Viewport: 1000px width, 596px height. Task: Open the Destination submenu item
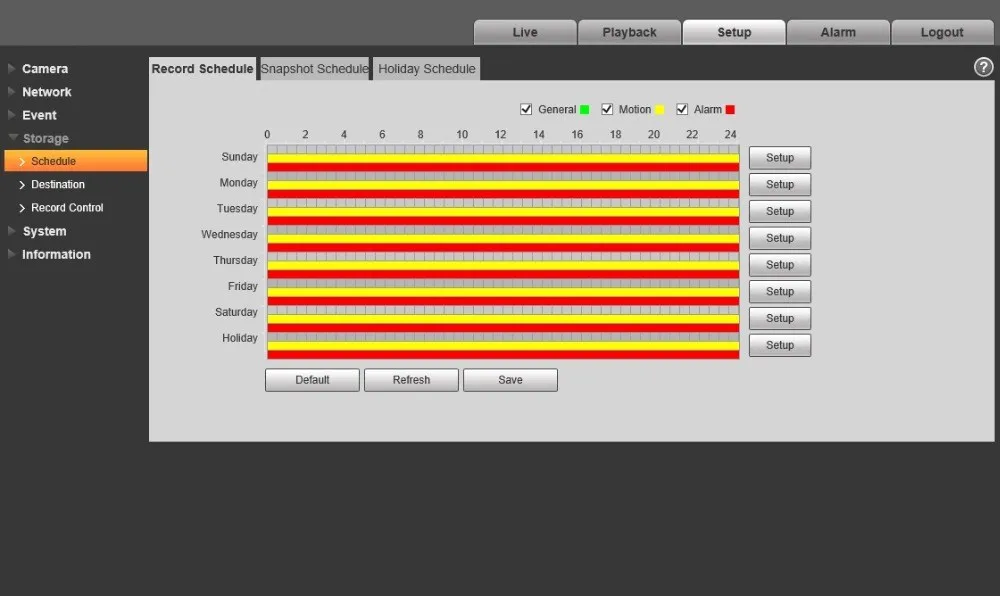(x=57, y=184)
